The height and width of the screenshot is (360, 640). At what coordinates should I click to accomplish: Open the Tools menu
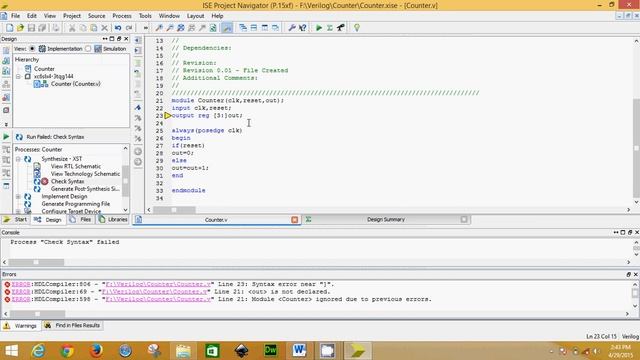[145, 16]
